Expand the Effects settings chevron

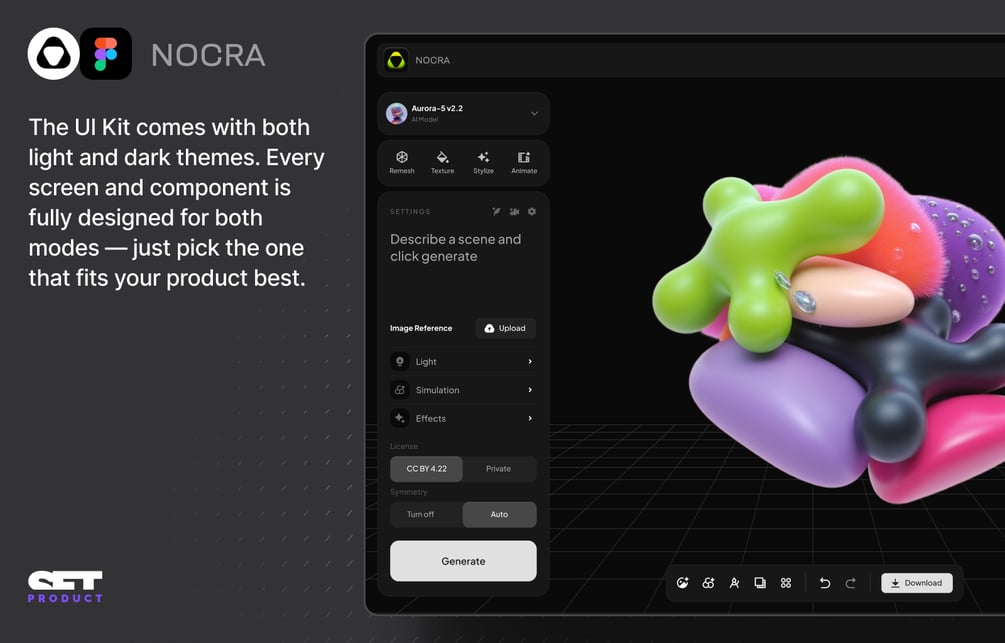(x=530, y=418)
